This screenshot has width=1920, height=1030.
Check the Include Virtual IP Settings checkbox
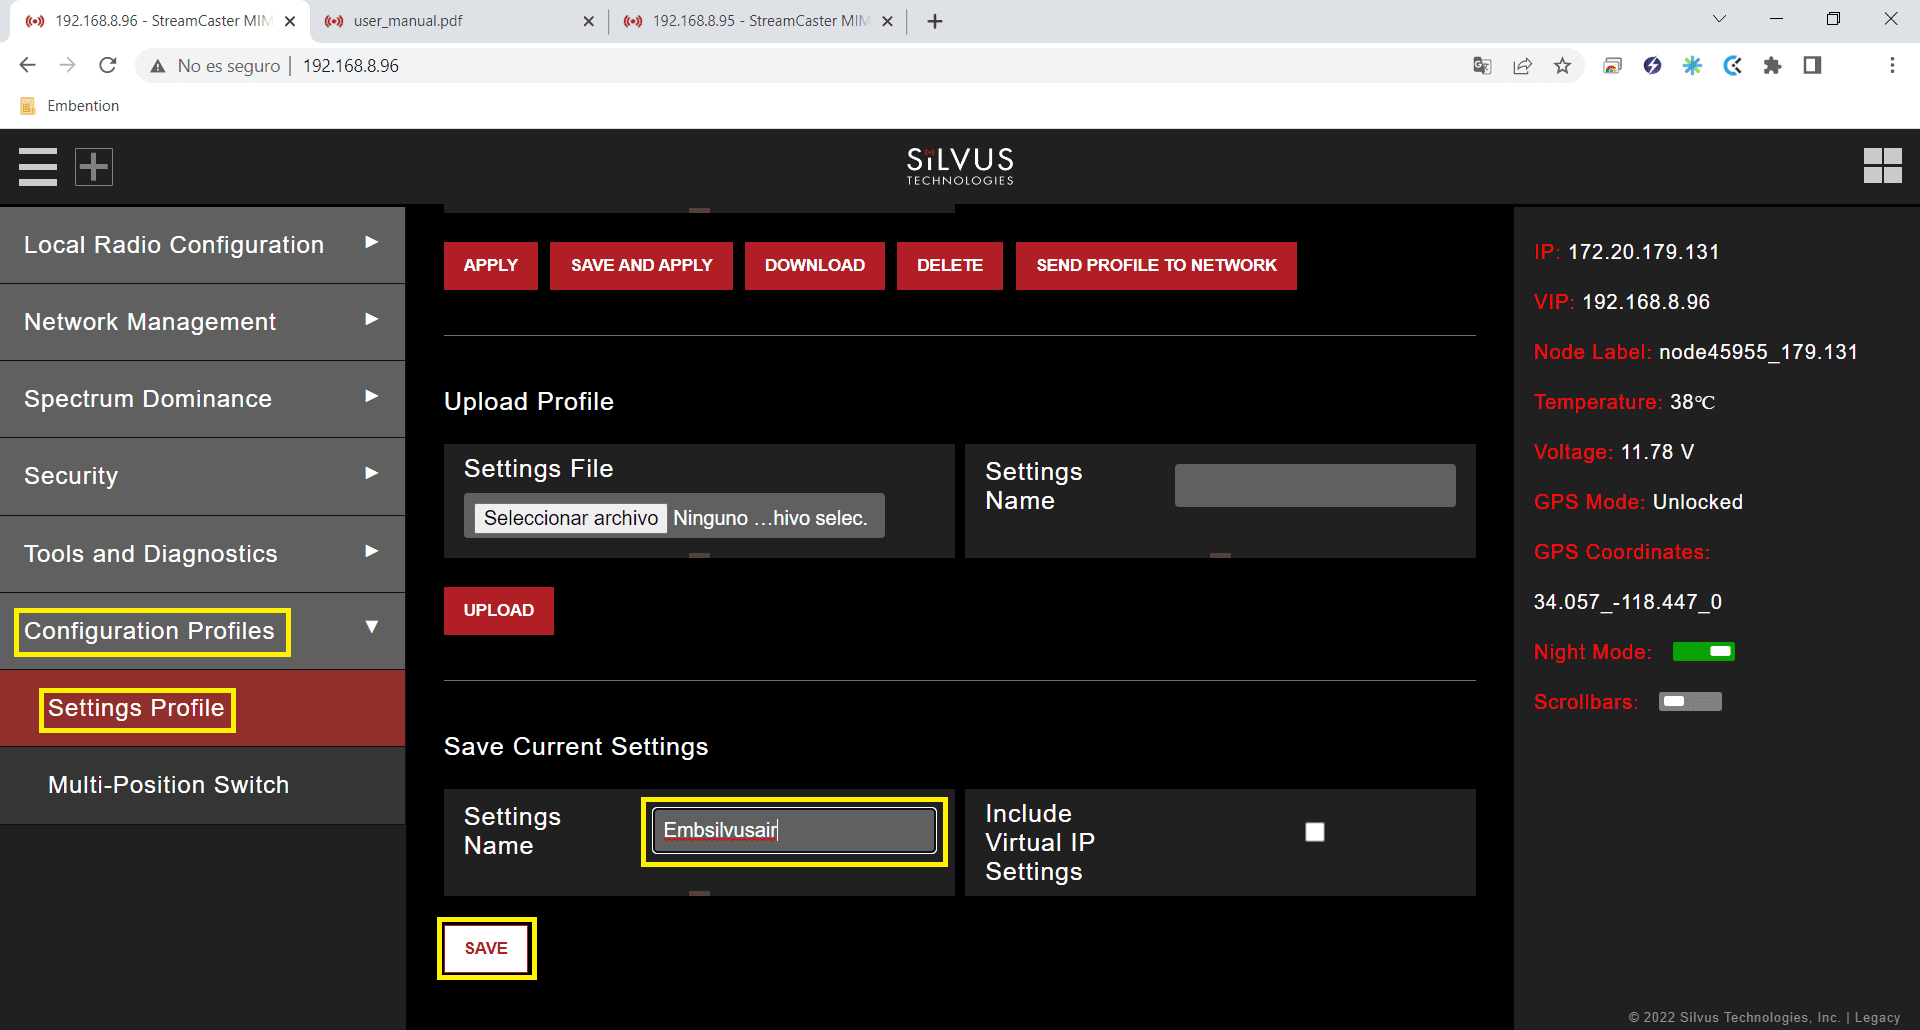[1315, 832]
